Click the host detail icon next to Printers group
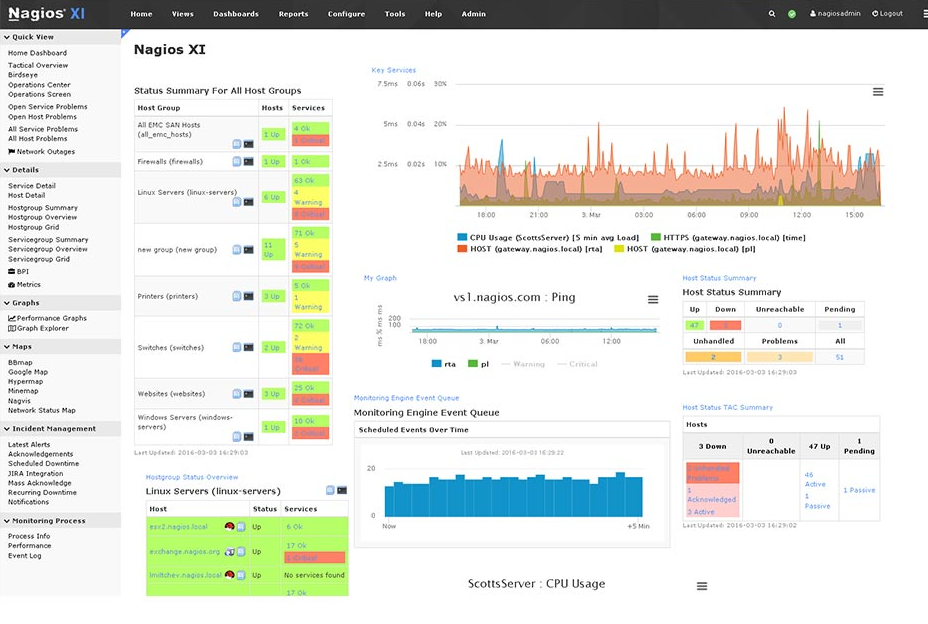The width and height of the screenshot is (928, 624). pos(248,295)
